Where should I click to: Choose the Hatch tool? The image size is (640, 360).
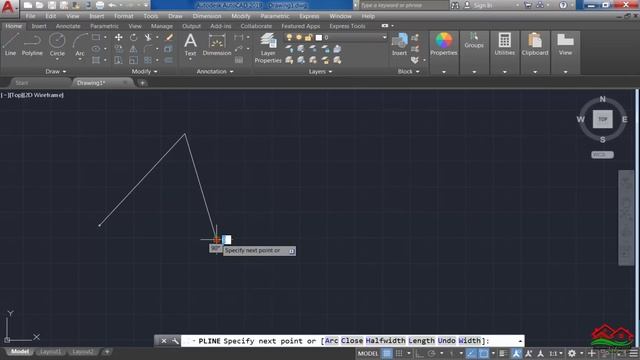pos(96,60)
